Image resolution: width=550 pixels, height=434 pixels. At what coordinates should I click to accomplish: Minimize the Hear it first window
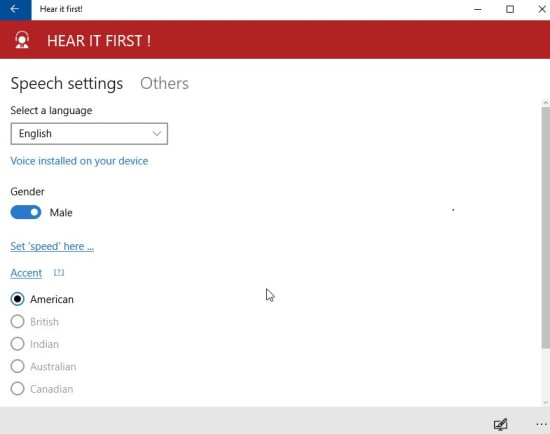click(478, 9)
